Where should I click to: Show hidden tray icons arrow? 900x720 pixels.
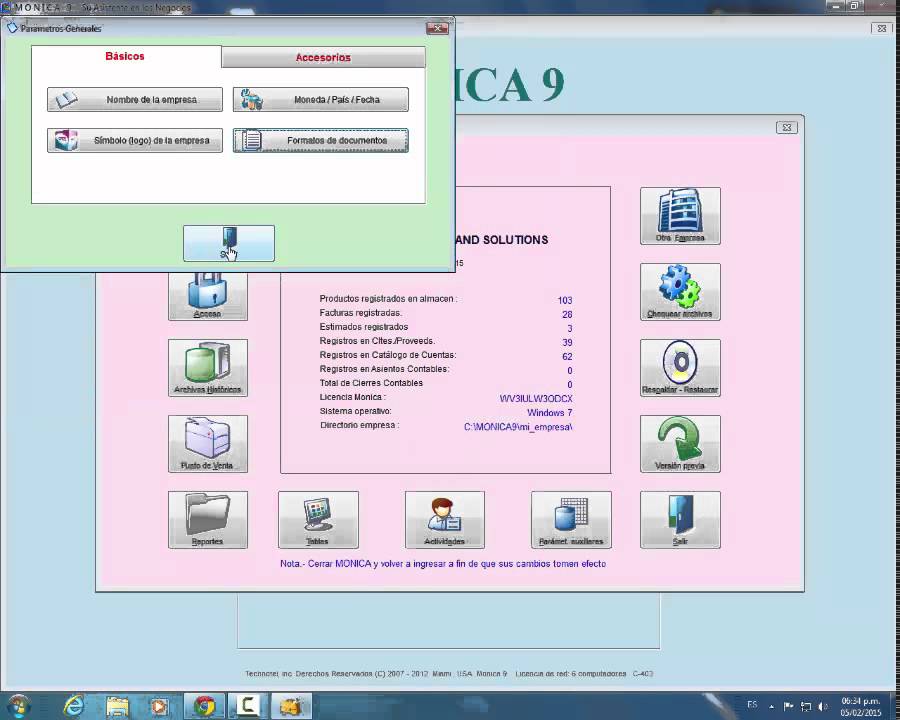click(x=771, y=706)
